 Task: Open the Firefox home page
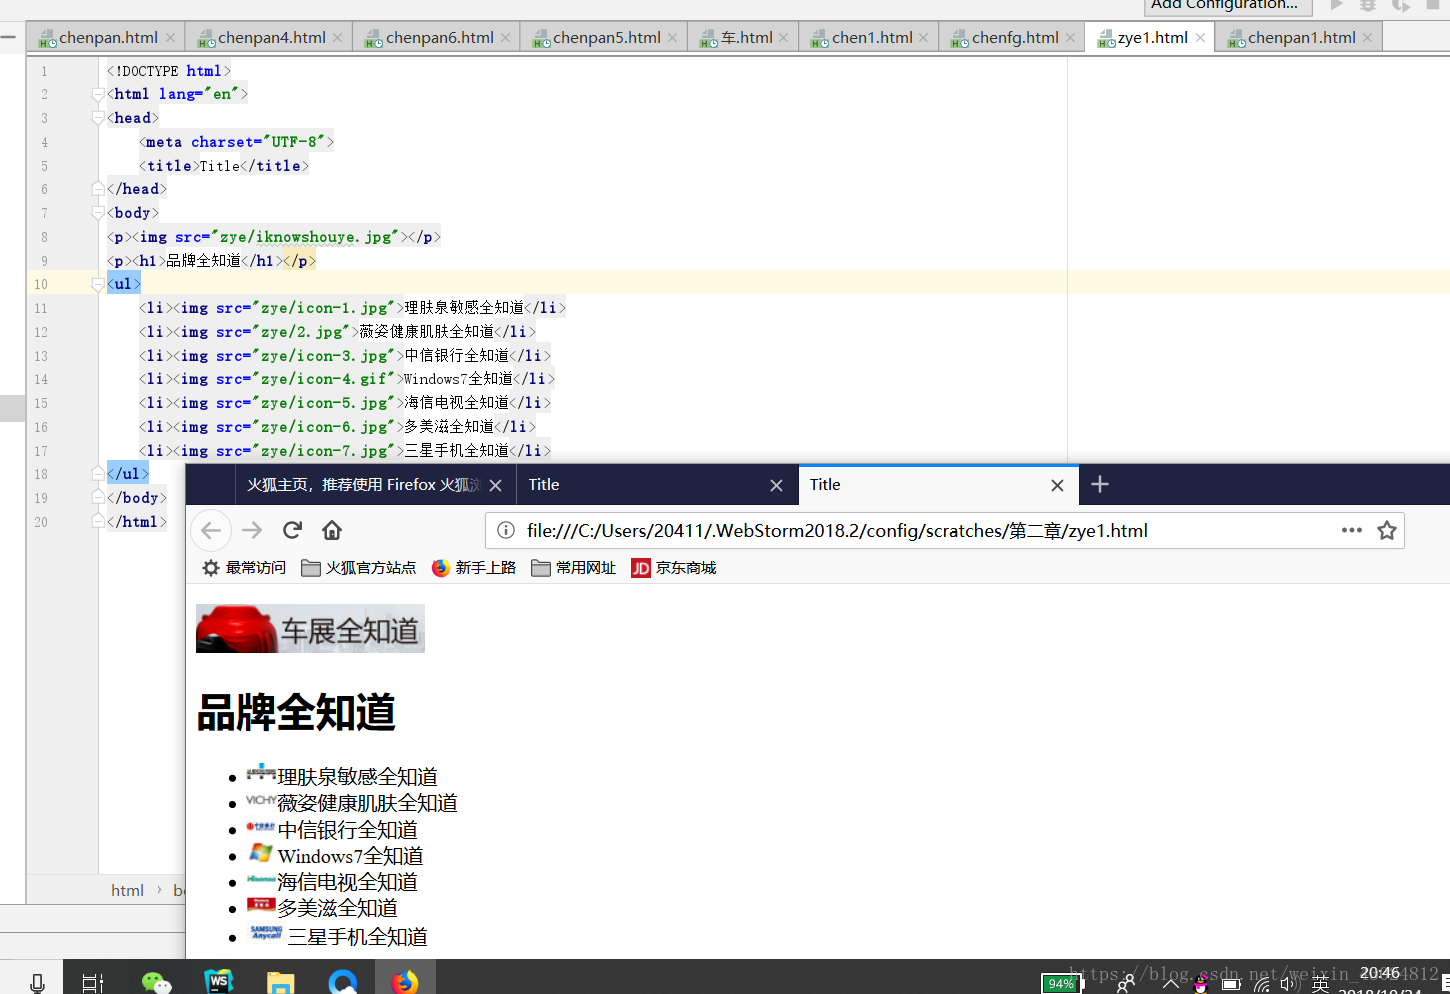(x=332, y=530)
